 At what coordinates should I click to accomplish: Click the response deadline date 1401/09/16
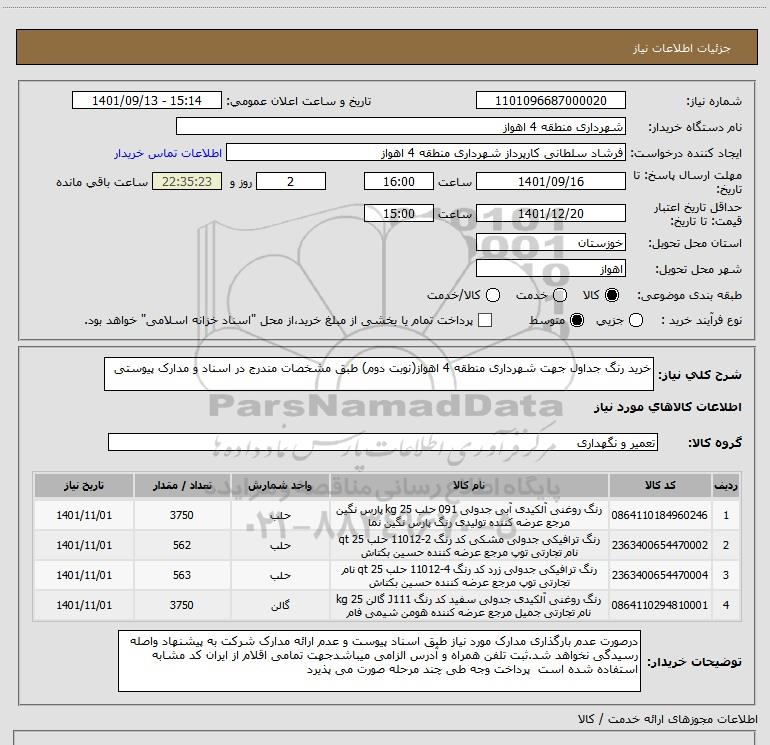click(x=550, y=181)
